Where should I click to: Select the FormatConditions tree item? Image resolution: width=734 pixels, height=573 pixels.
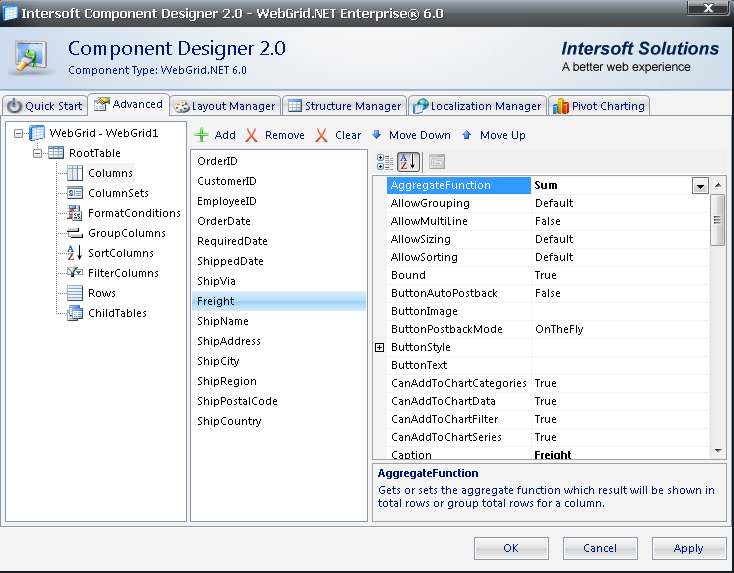click(134, 213)
